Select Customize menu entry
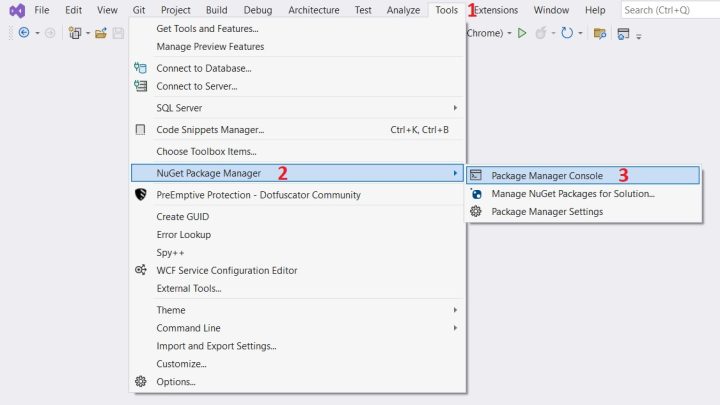720x405 pixels. (298, 364)
